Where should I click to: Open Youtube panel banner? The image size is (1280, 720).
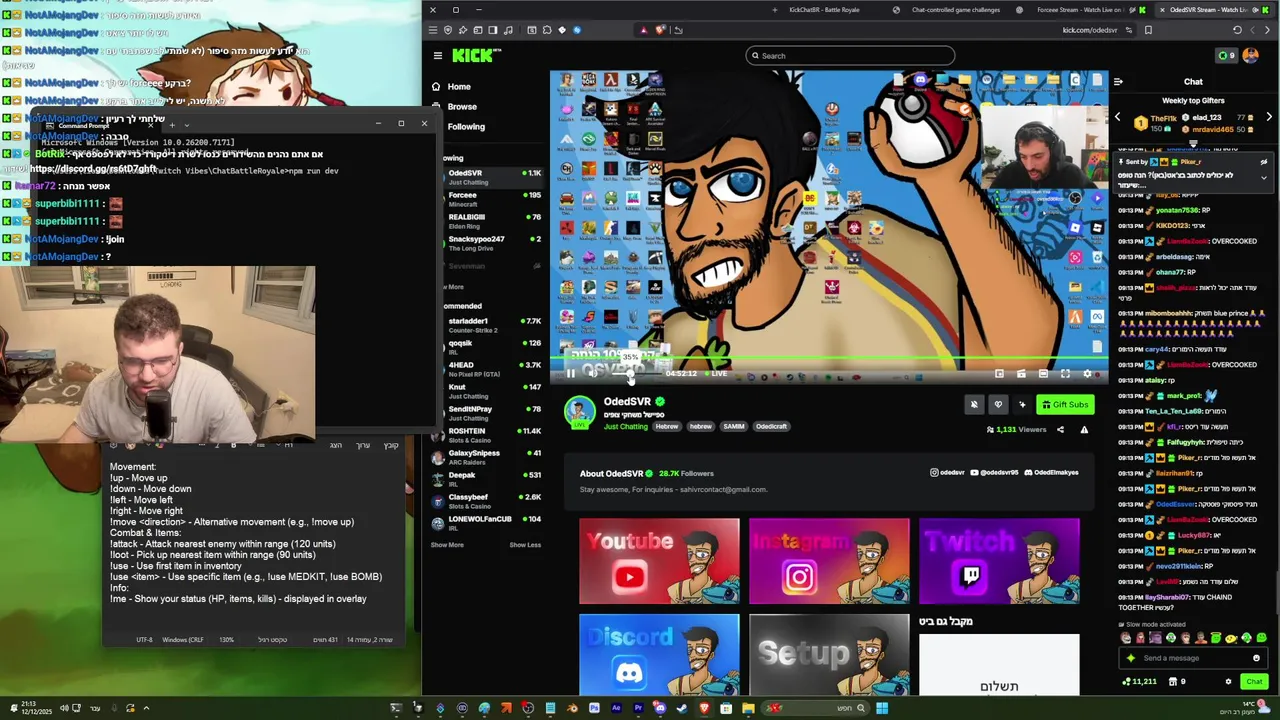(659, 561)
